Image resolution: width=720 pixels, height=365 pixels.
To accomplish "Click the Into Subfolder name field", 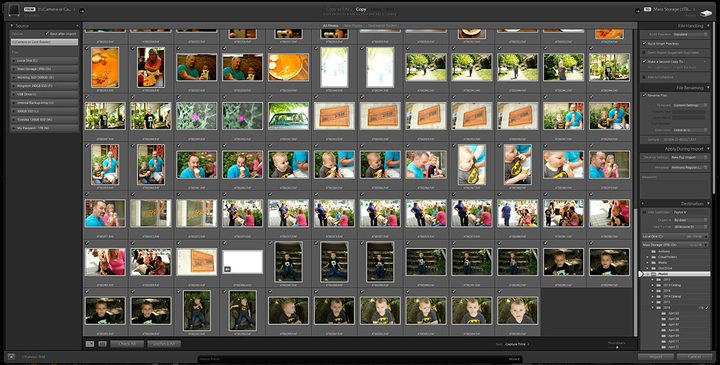I will pos(691,212).
